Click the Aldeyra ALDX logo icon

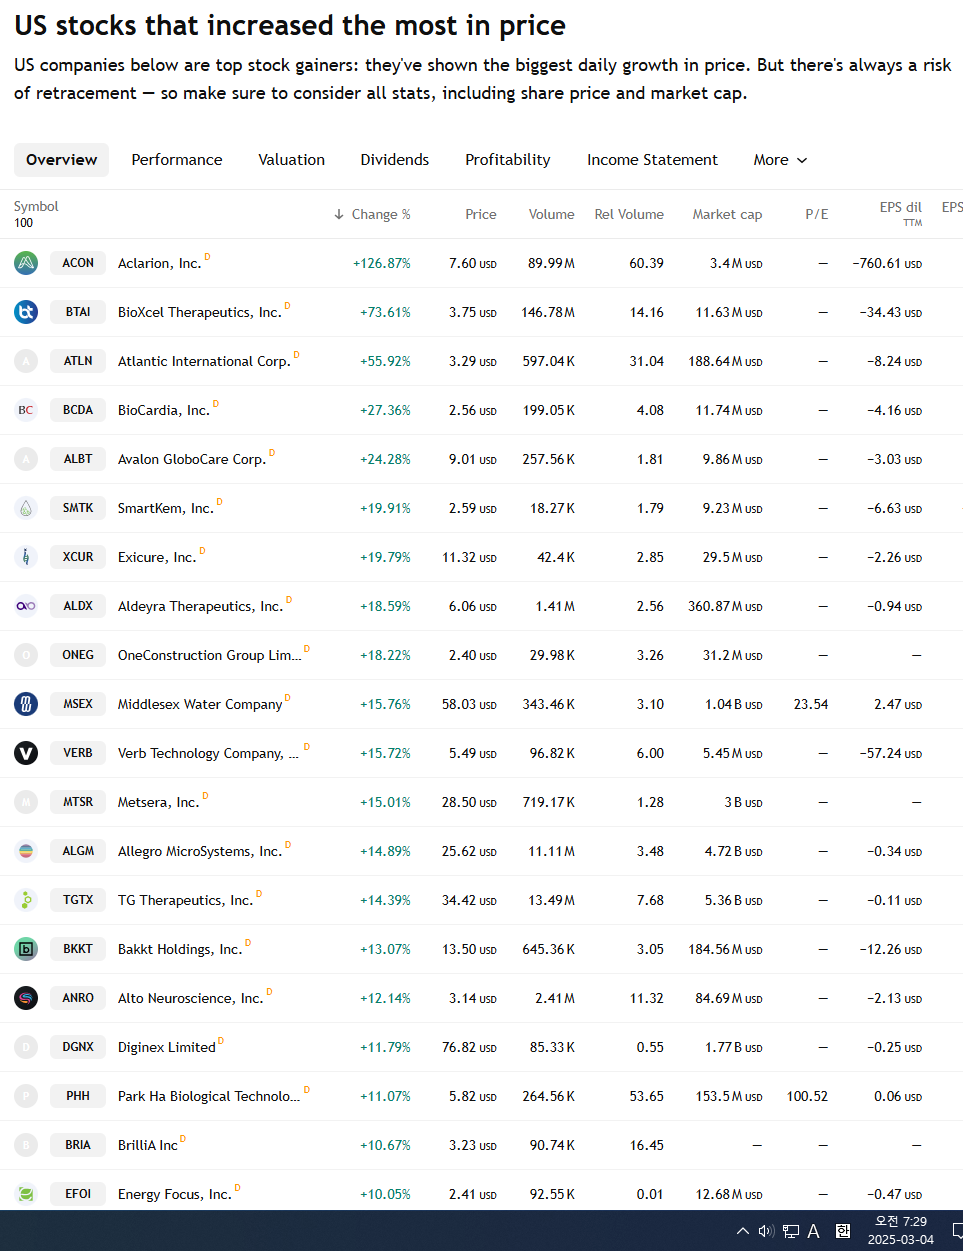point(26,606)
